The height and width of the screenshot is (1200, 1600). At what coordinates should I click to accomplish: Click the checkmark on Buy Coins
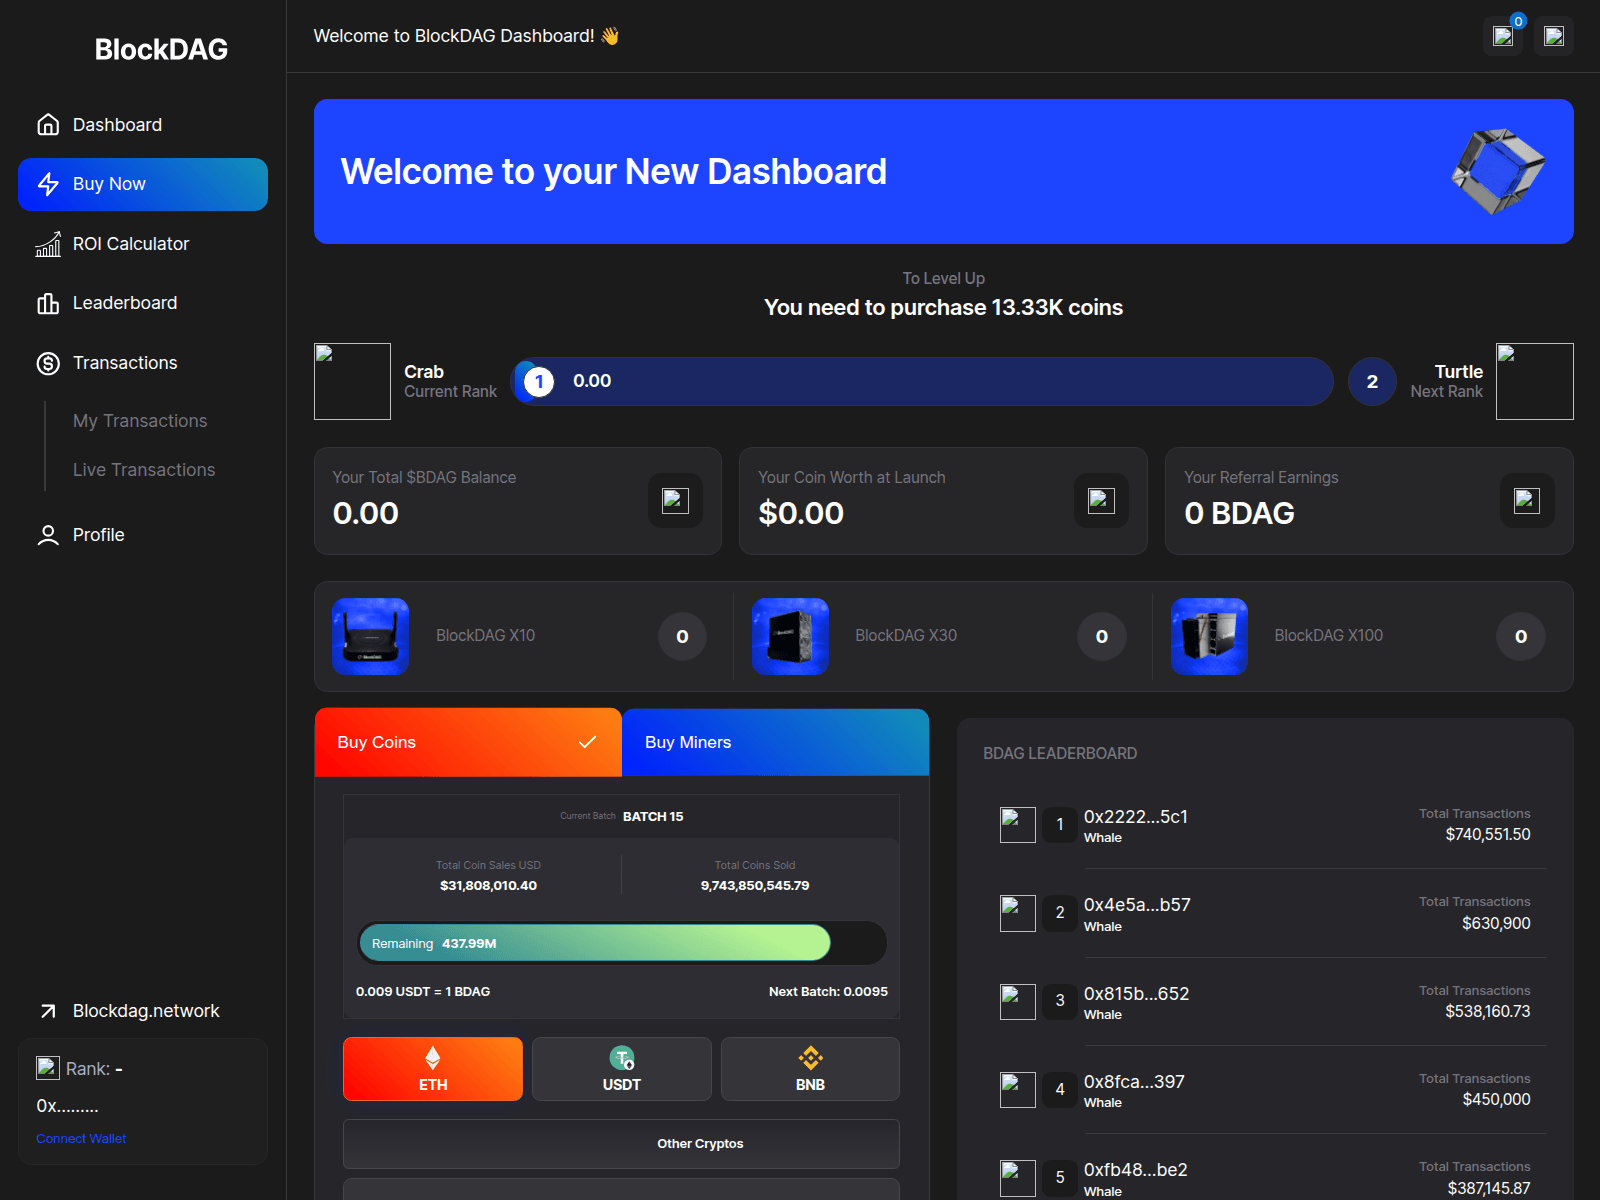[x=587, y=742]
